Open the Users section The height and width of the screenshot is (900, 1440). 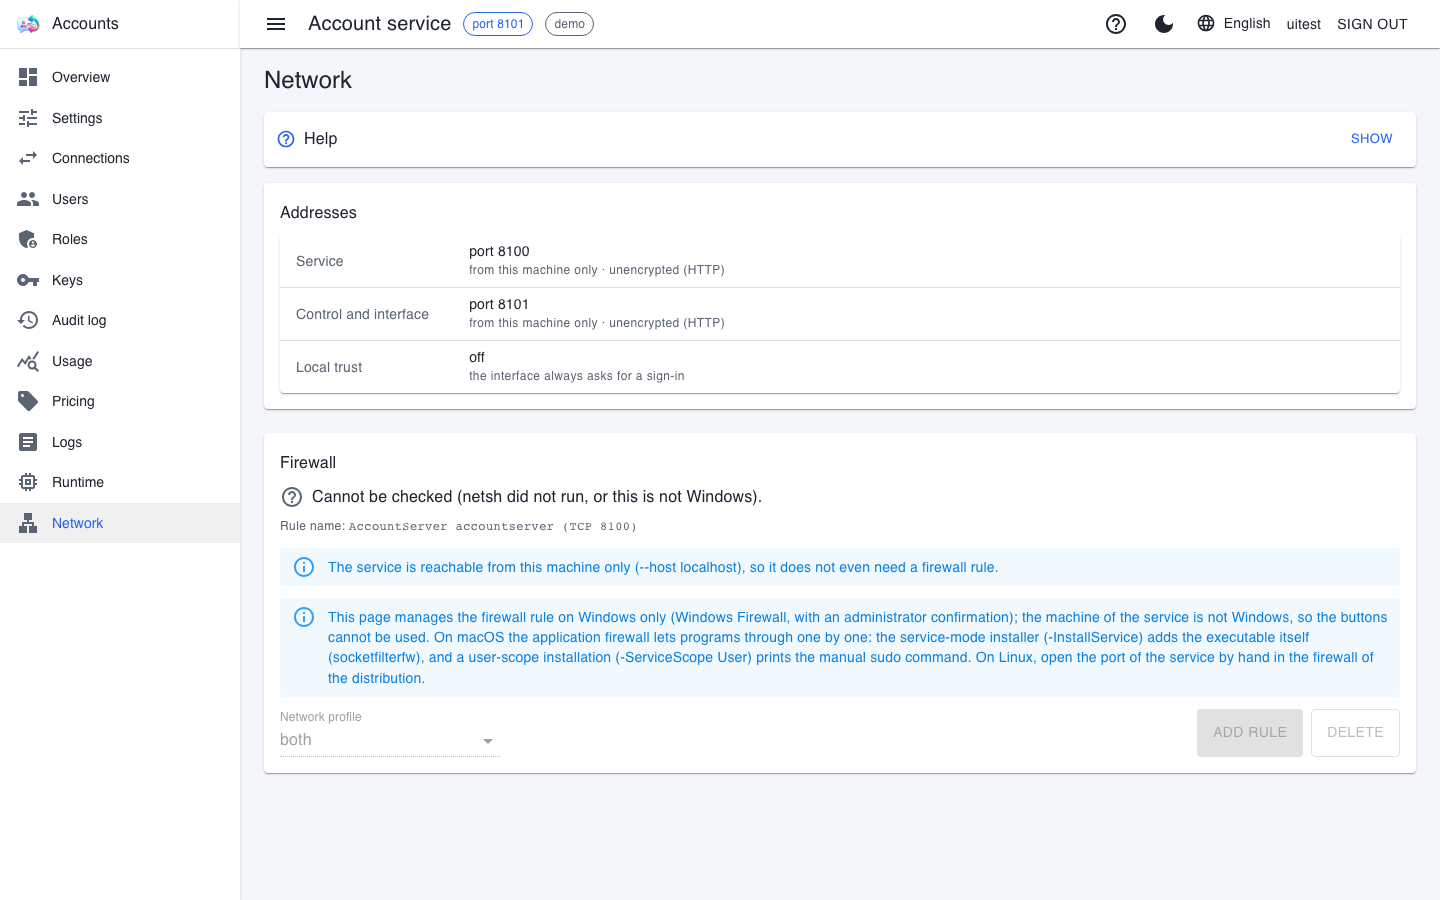pos(120,199)
